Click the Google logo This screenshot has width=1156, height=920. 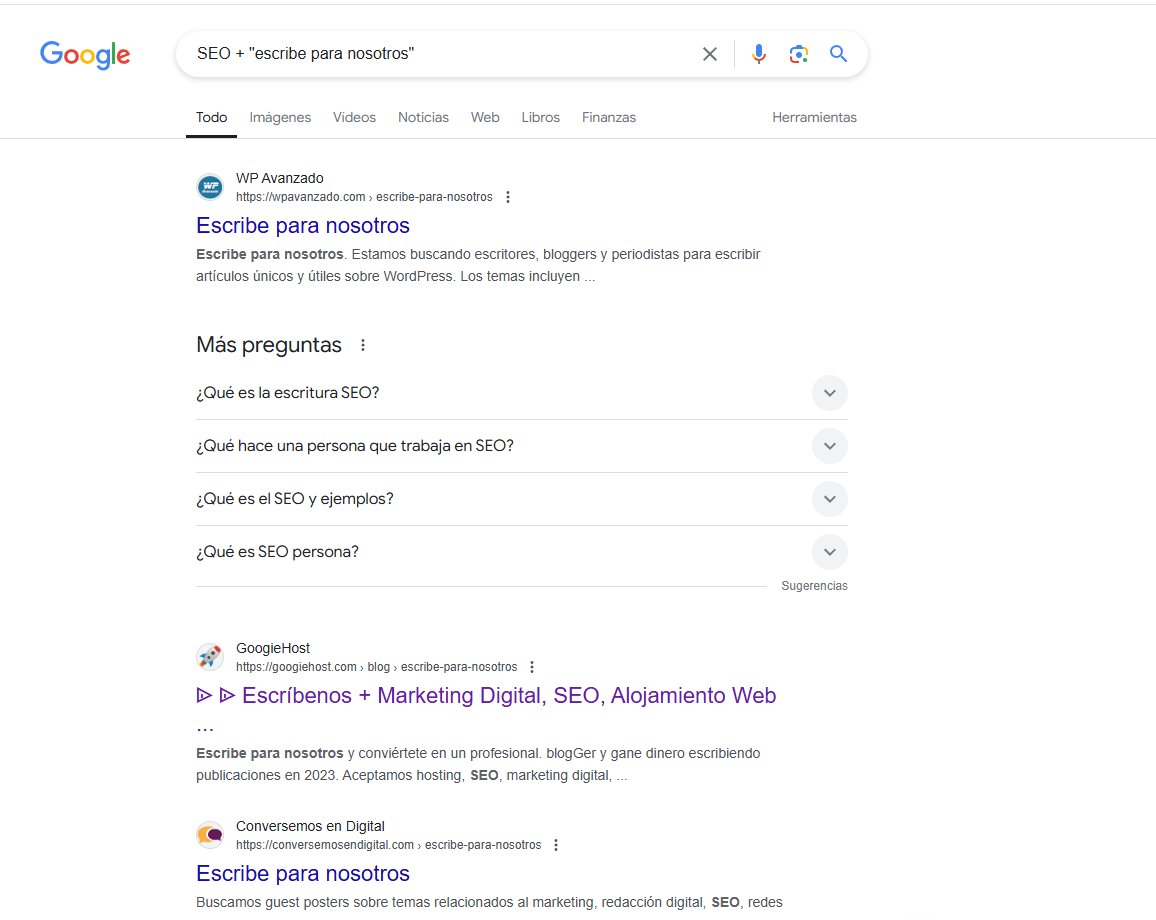point(85,55)
